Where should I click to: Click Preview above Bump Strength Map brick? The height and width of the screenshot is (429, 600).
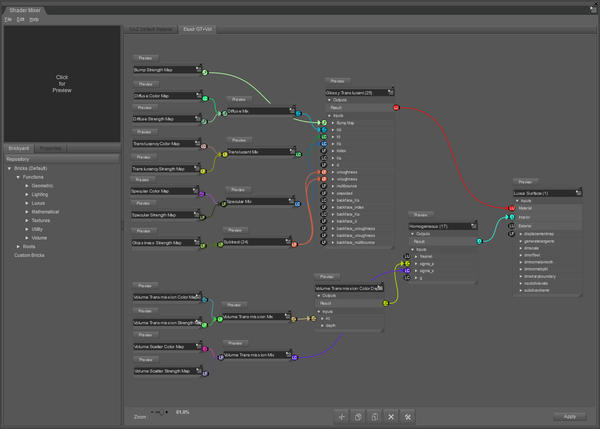click(145, 58)
